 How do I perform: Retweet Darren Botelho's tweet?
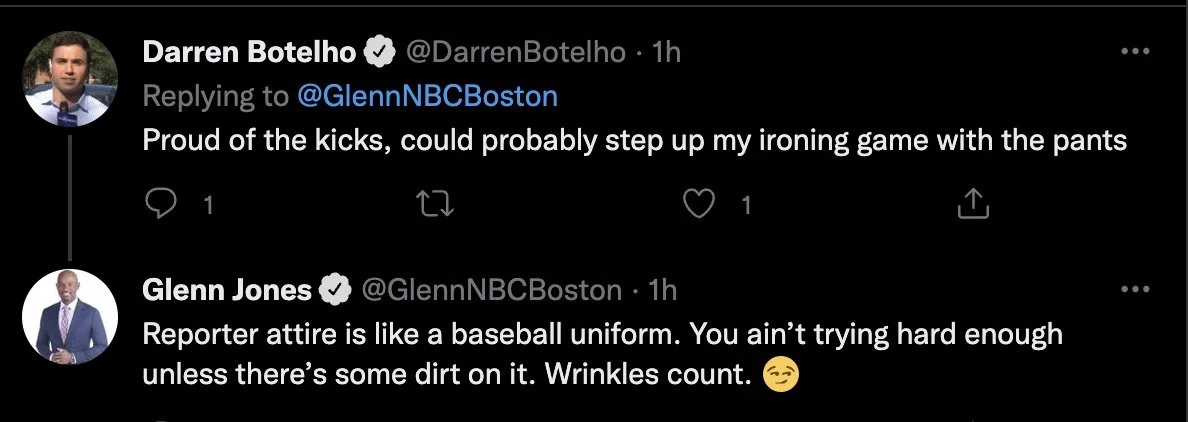point(436,205)
